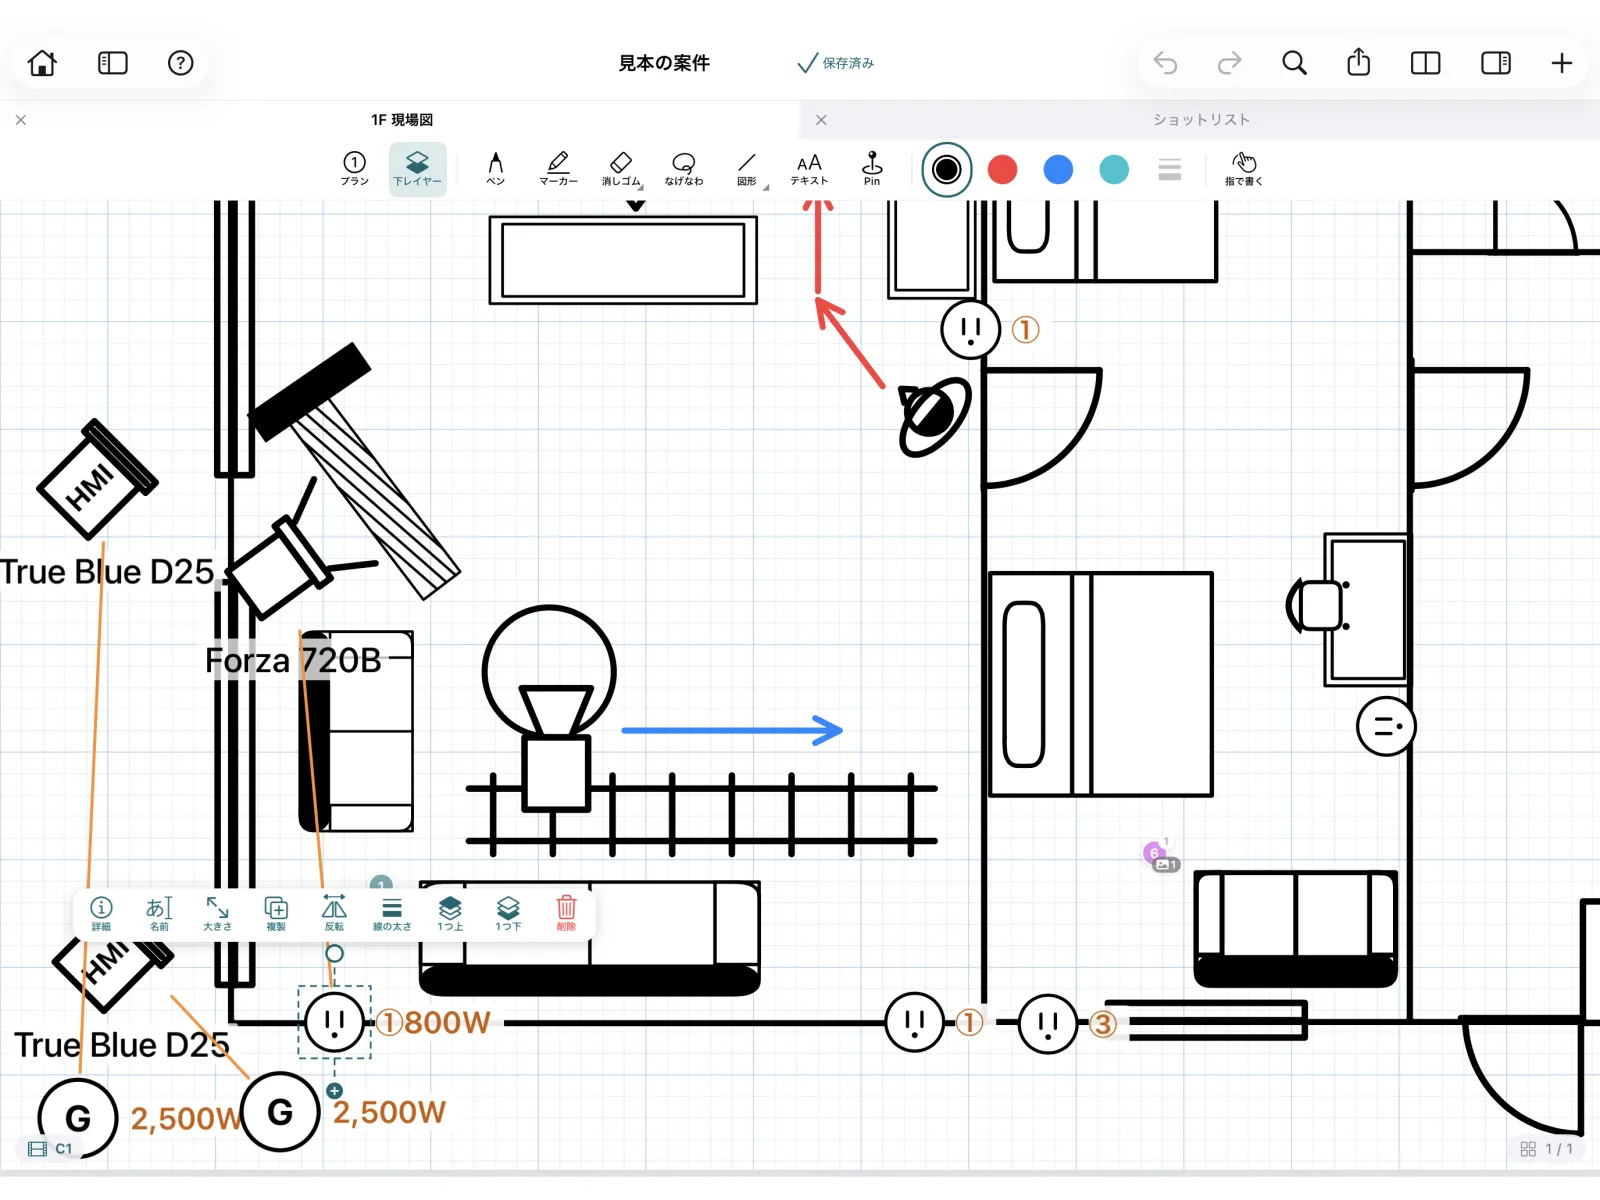Move object 1つ下 one layer down

click(508, 913)
